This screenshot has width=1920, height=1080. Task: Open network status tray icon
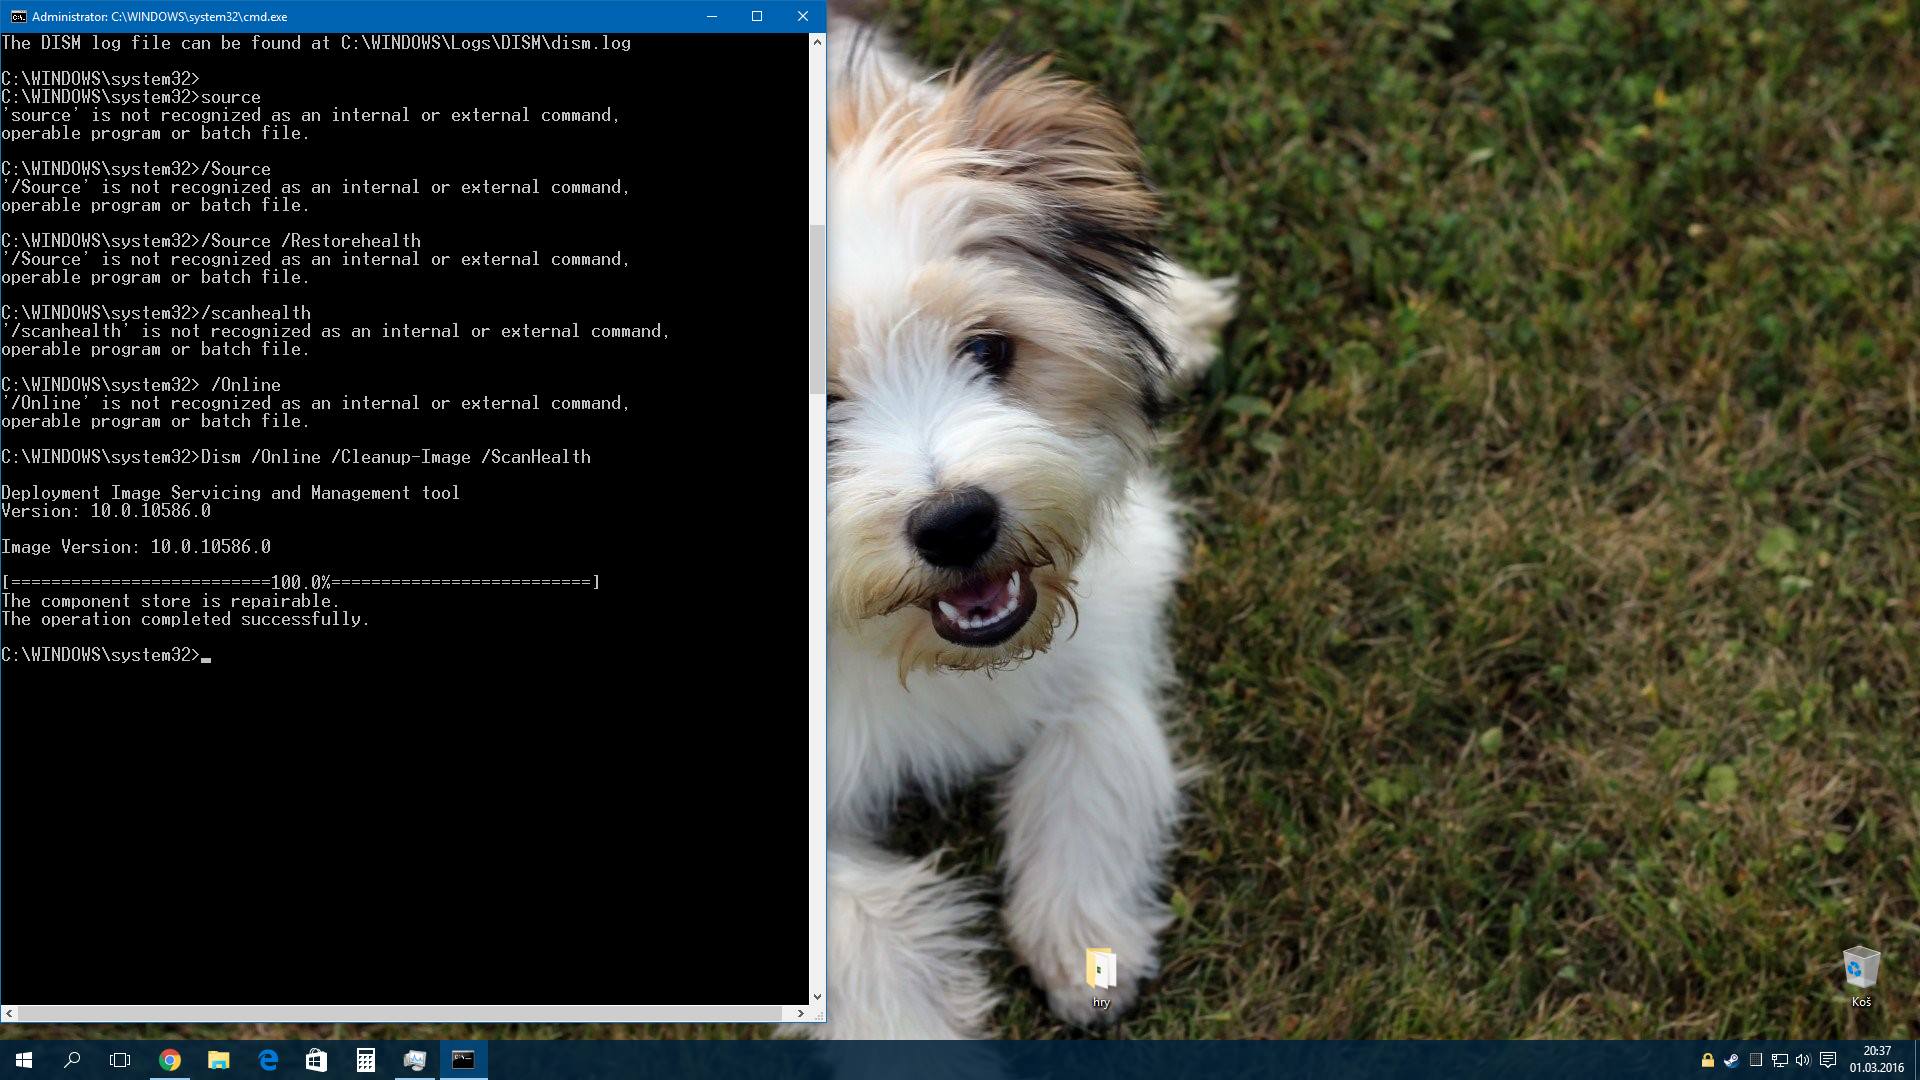click(1779, 1060)
